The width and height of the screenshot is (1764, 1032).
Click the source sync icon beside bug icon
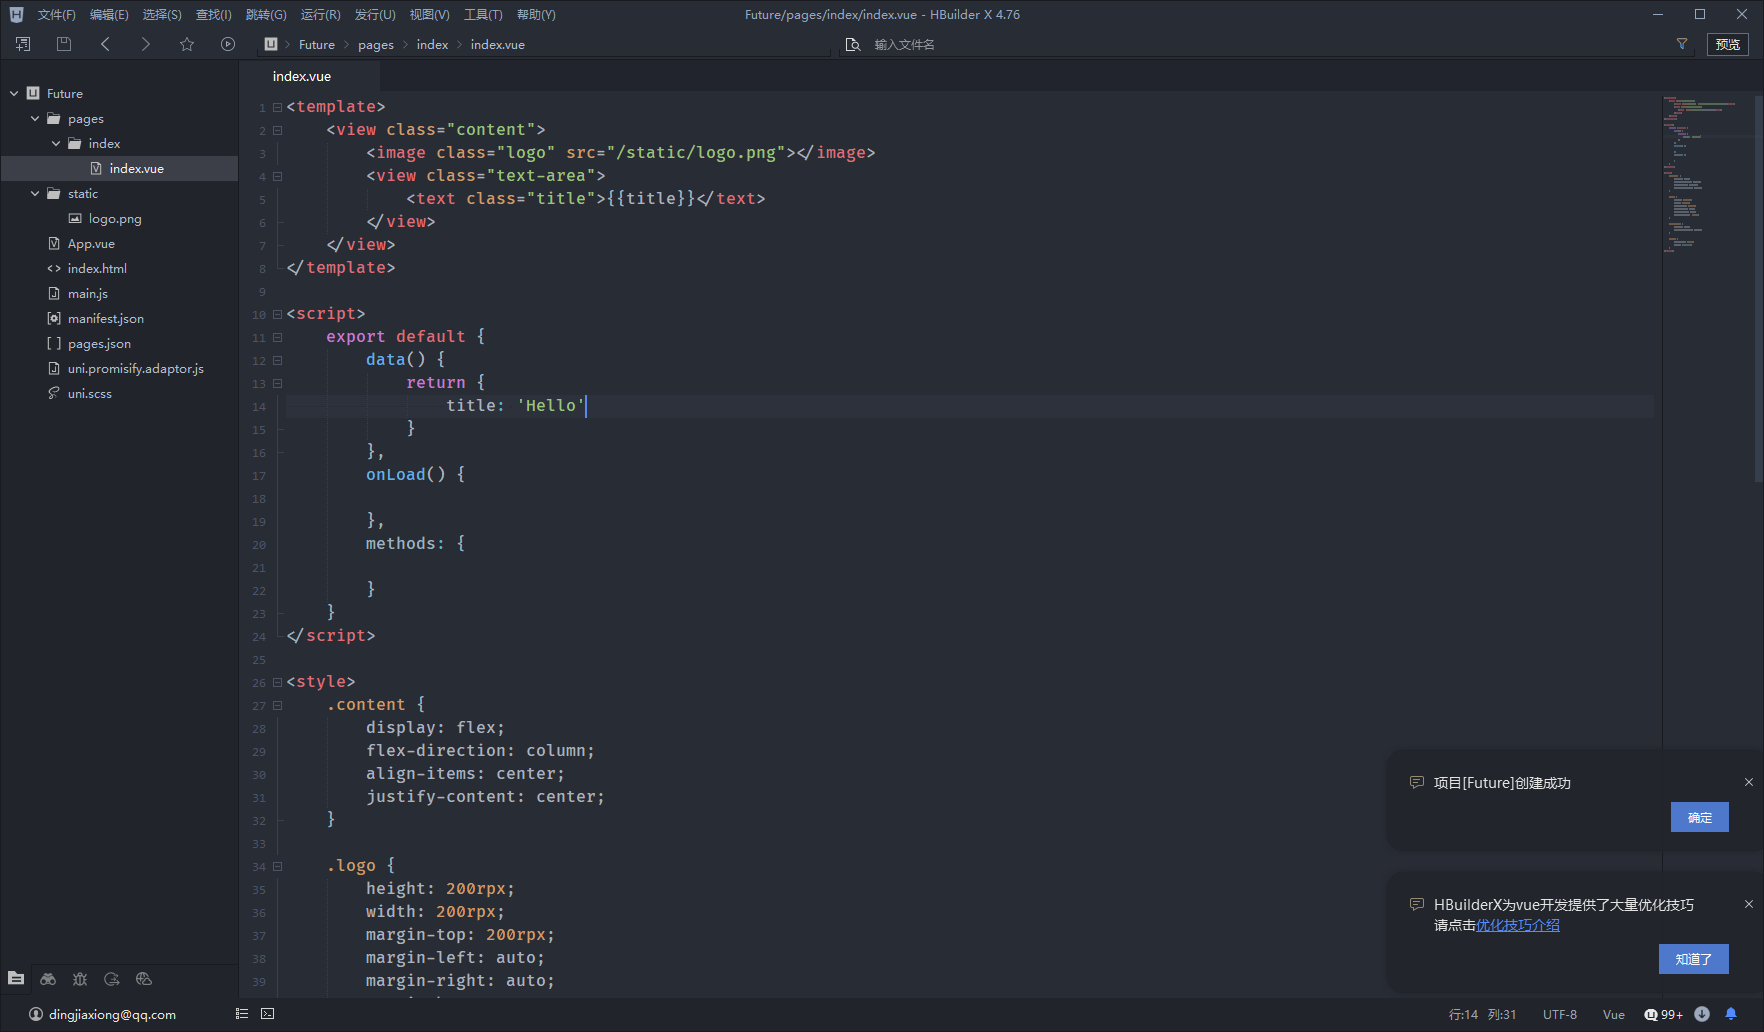[112, 979]
